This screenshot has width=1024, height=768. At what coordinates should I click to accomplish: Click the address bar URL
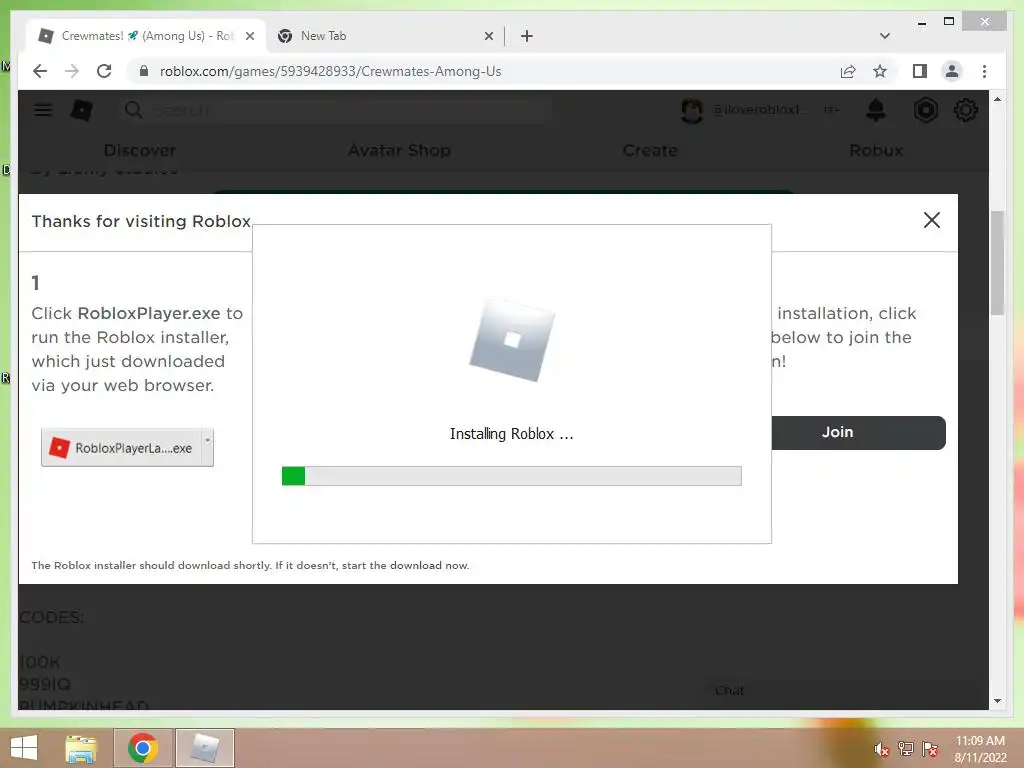330,71
